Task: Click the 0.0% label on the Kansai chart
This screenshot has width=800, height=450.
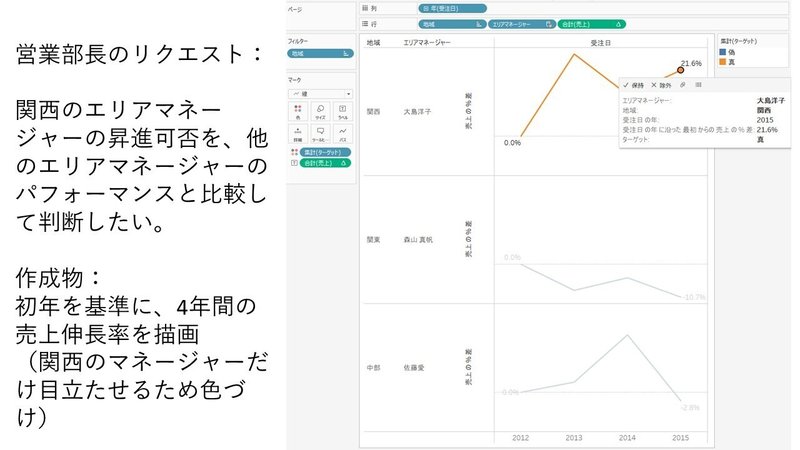Action: [x=512, y=143]
